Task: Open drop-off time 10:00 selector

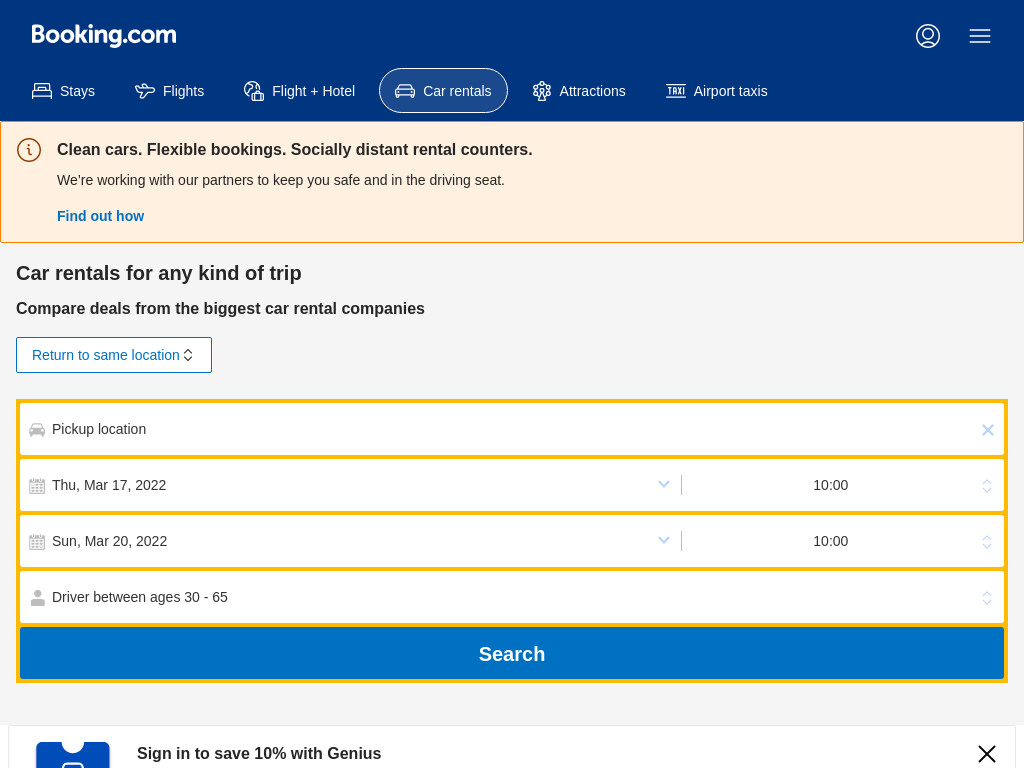Action: [x=830, y=541]
